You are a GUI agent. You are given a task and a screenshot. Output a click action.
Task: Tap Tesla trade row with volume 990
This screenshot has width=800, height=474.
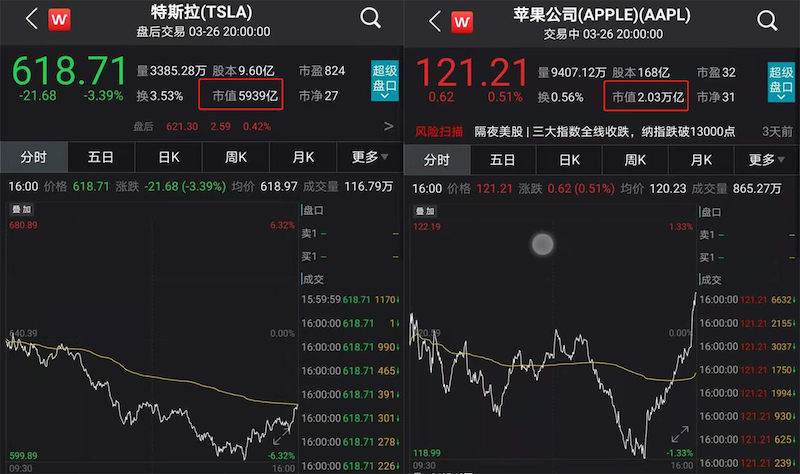pos(351,347)
